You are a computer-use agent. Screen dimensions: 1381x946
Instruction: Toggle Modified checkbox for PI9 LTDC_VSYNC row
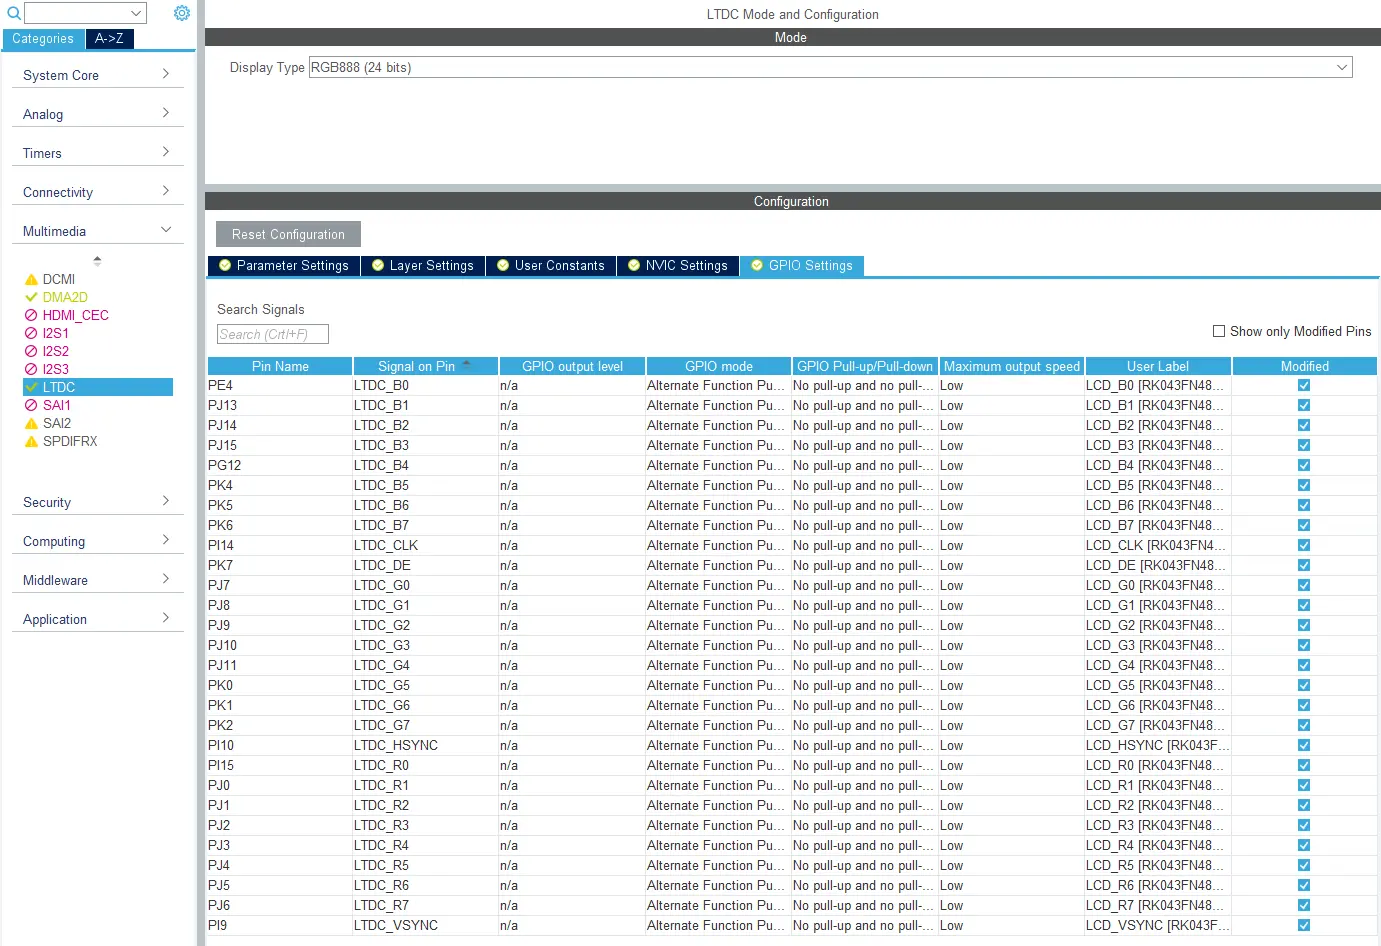click(x=1304, y=925)
